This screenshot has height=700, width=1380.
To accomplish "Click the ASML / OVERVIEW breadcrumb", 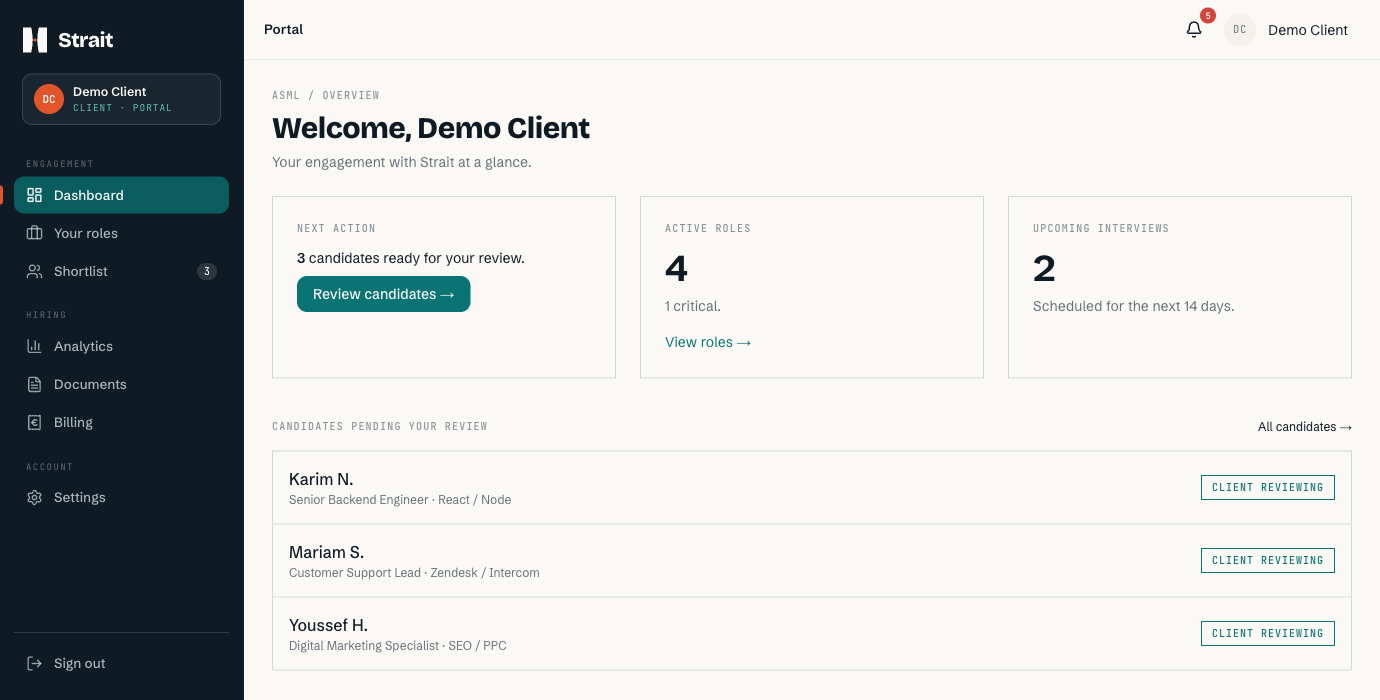I will click(x=326, y=96).
